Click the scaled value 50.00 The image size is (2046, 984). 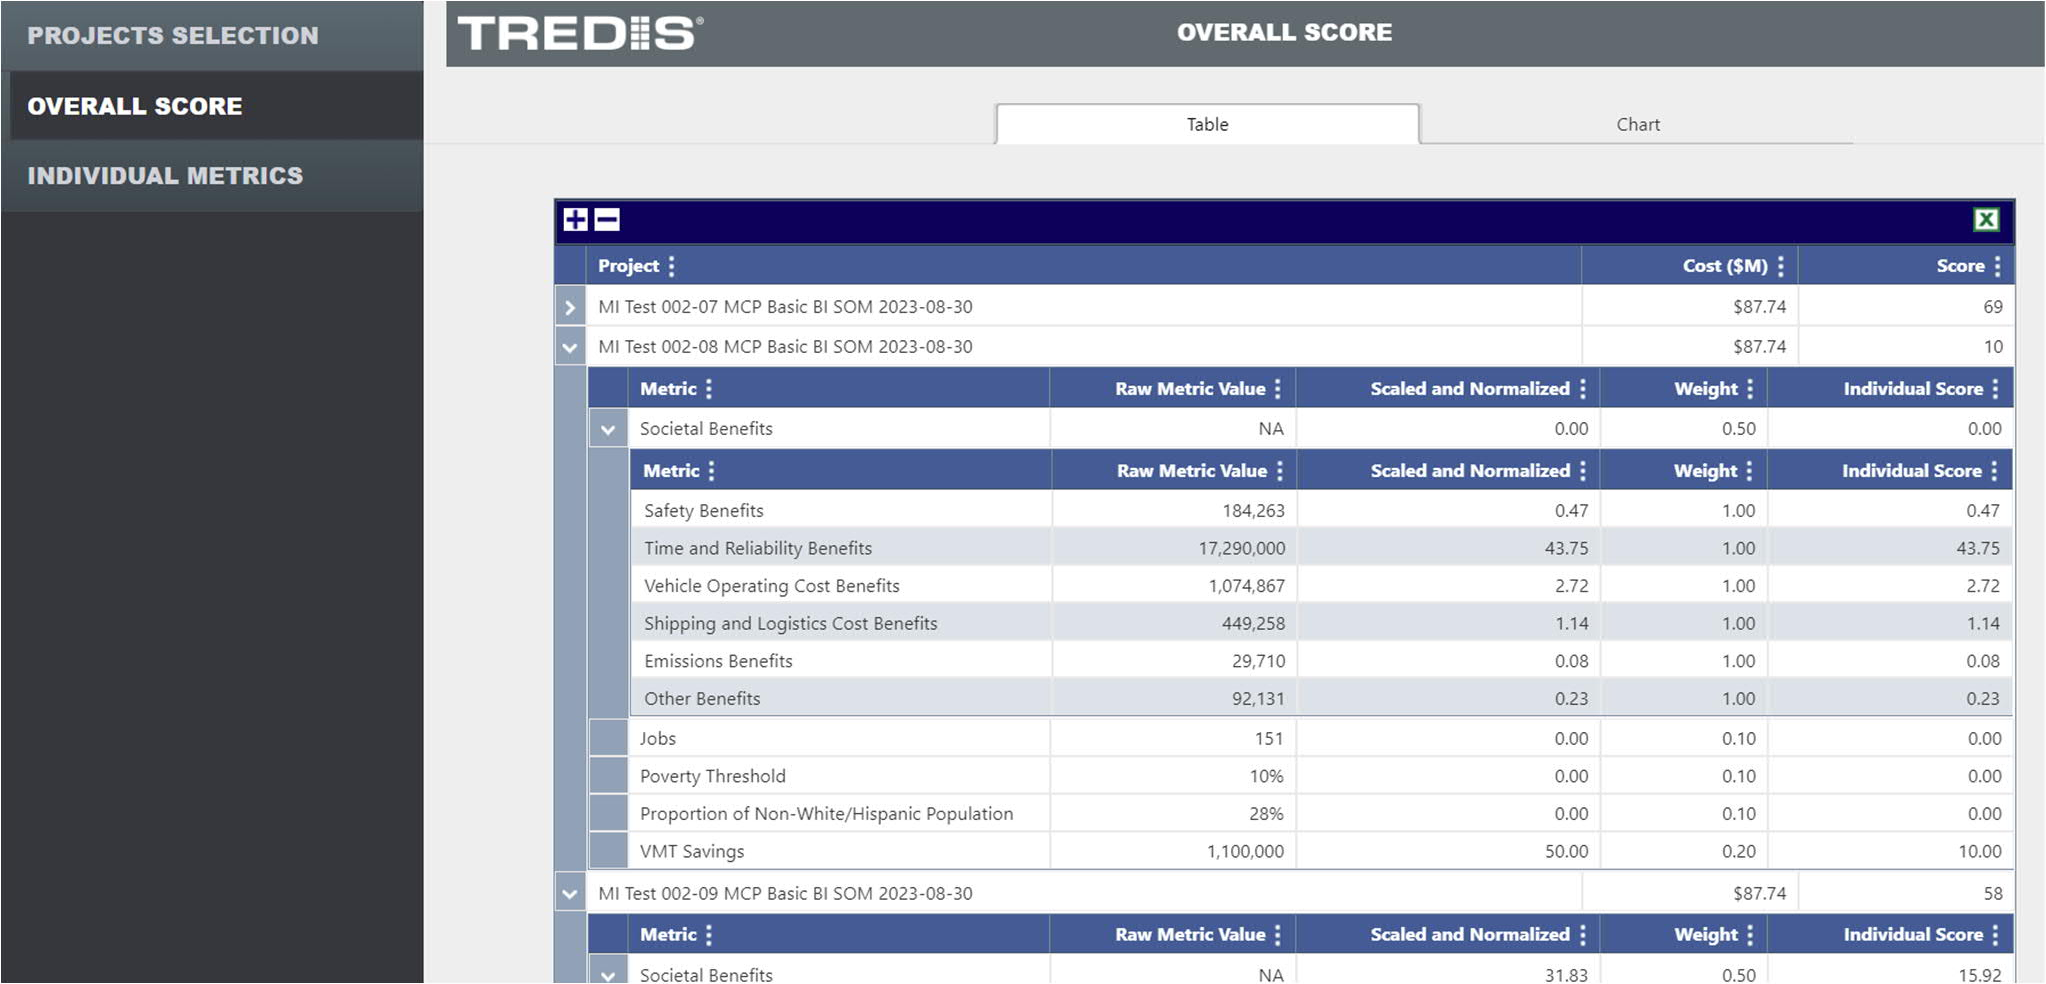[1566, 851]
